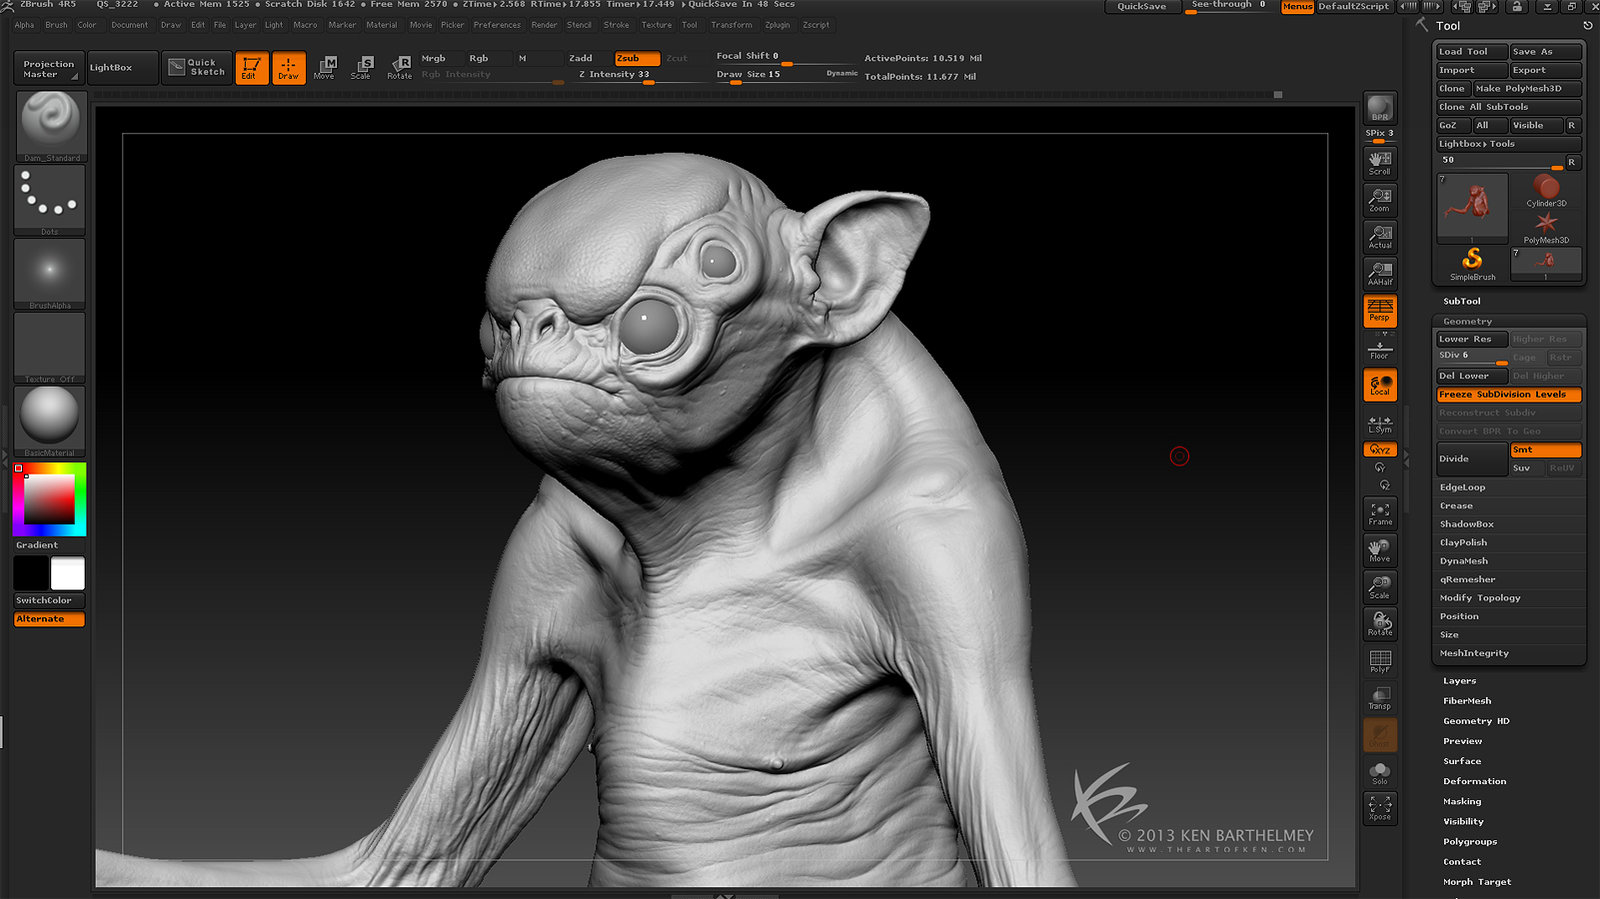Expand the Deformation section

point(1474,781)
